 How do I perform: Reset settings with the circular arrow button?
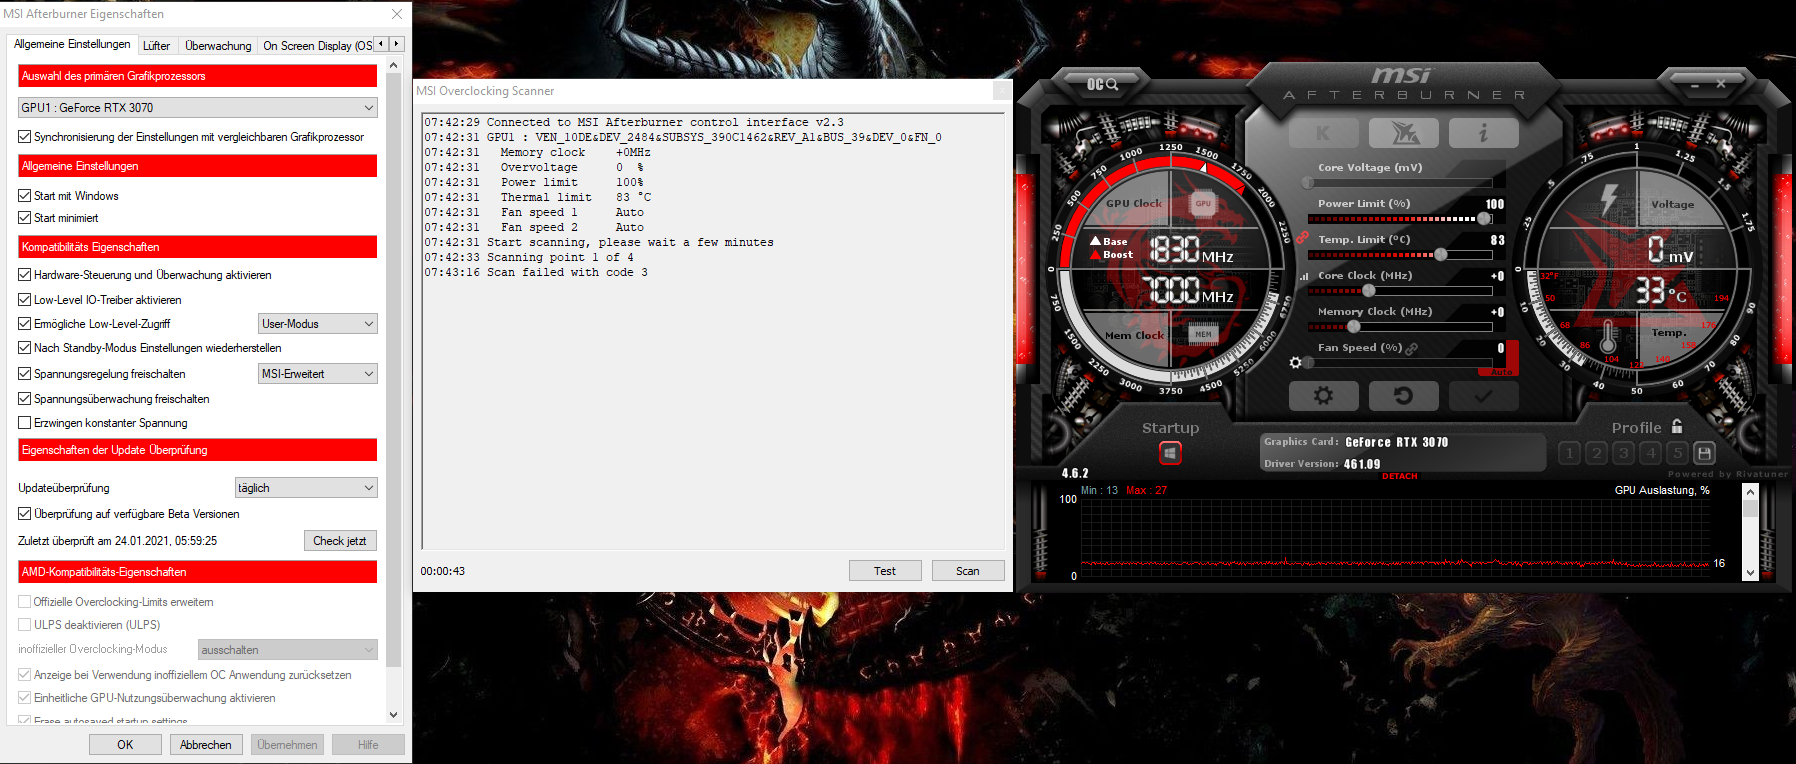coord(1403,396)
